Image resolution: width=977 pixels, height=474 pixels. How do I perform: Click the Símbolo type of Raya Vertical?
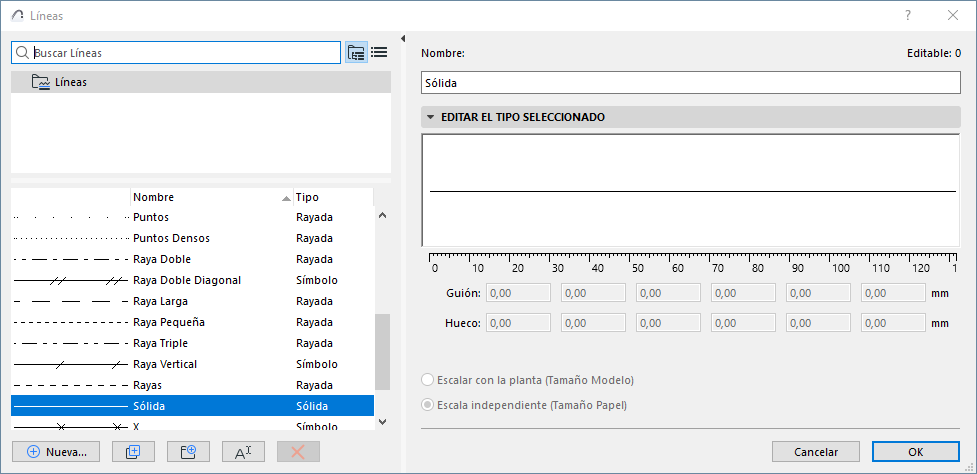coord(317,364)
